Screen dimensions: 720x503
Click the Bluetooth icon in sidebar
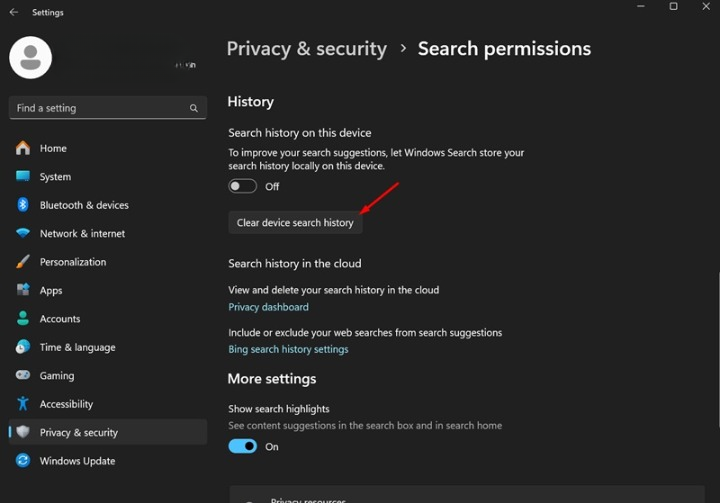click(x=22, y=205)
